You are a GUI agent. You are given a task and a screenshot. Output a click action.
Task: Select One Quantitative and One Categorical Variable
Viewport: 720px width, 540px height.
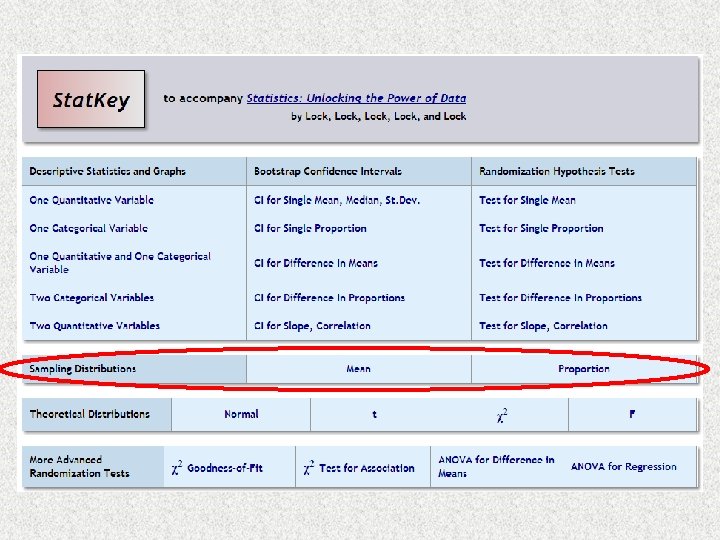tap(120, 263)
